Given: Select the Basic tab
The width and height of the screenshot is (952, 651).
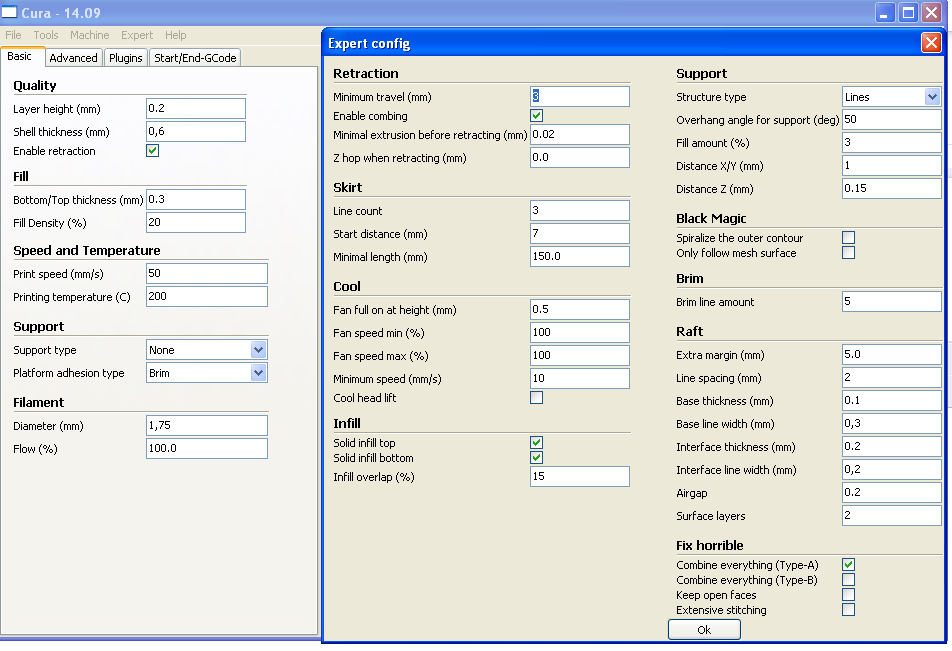Looking at the screenshot, I should click(22, 56).
